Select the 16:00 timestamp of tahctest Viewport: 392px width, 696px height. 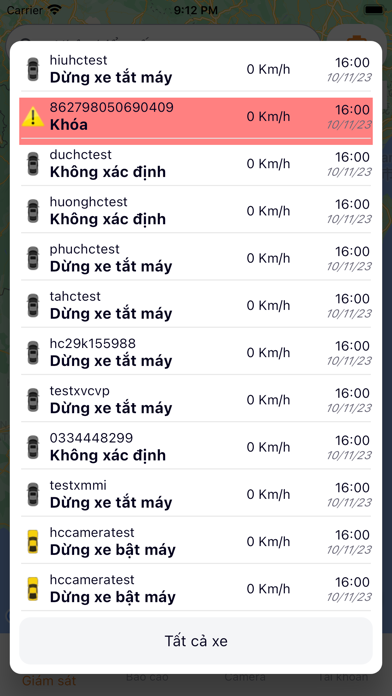(x=352, y=299)
